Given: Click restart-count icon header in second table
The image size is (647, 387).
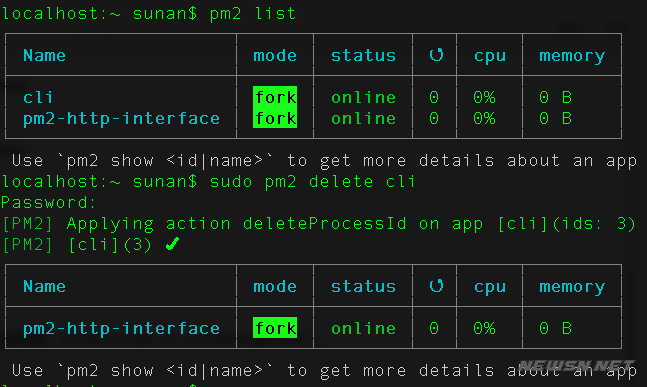Looking at the screenshot, I should 436,286.
